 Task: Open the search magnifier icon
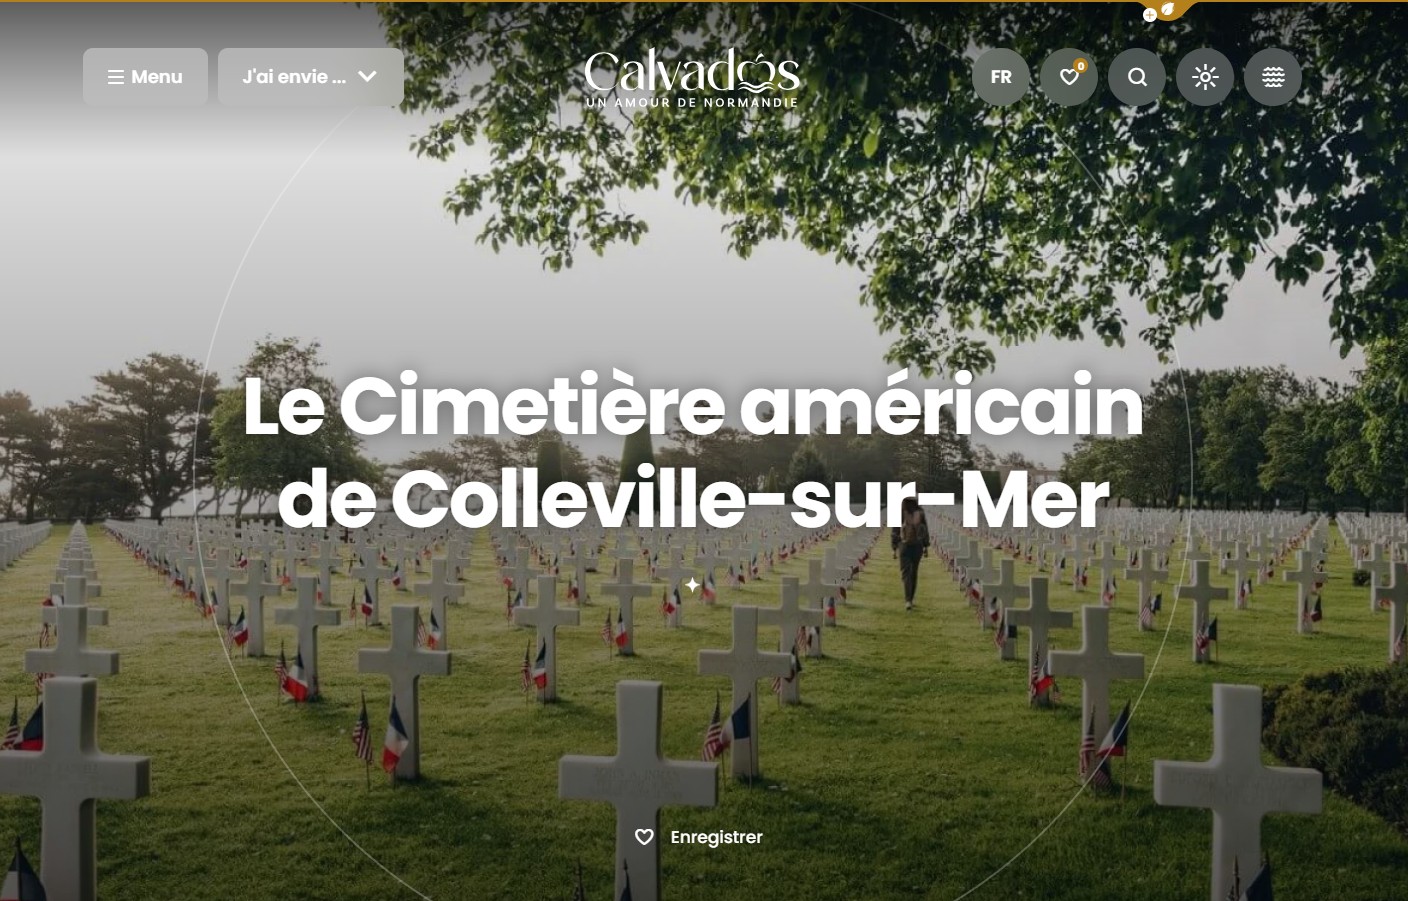coord(1137,77)
